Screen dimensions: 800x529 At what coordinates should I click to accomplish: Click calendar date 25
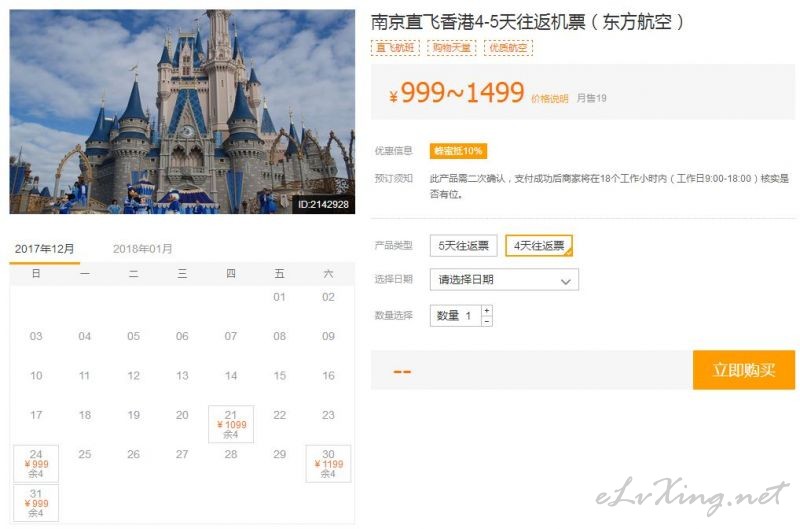[85, 454]
